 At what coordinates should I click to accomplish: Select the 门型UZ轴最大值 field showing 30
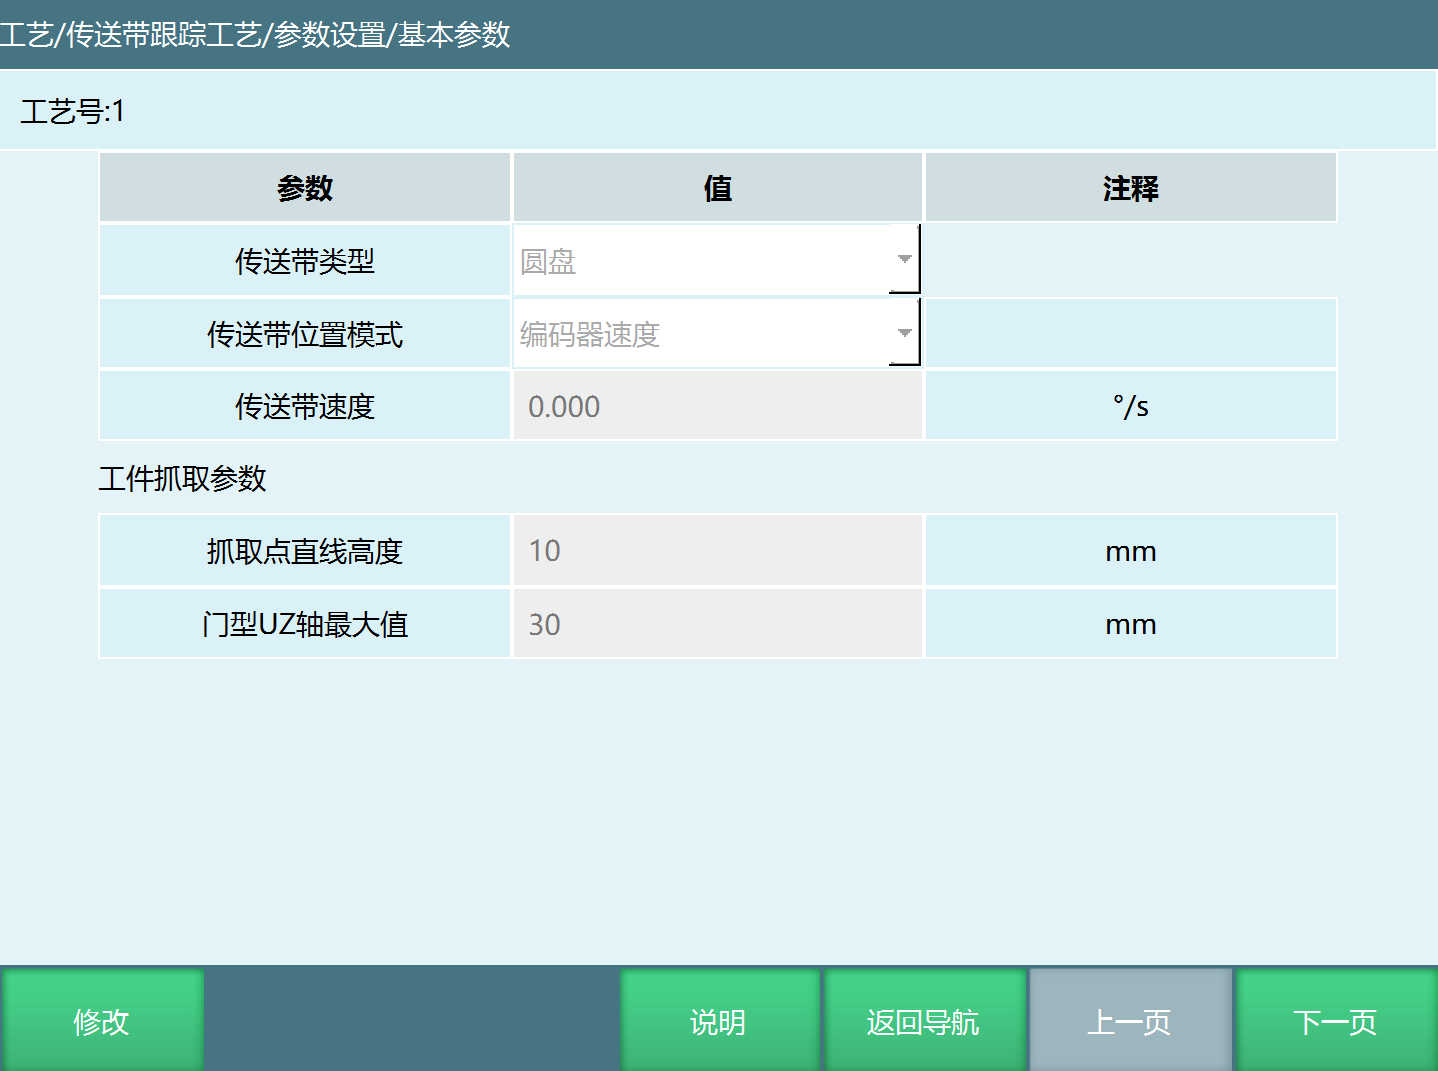pyautogui.click(x=716, y=623)
